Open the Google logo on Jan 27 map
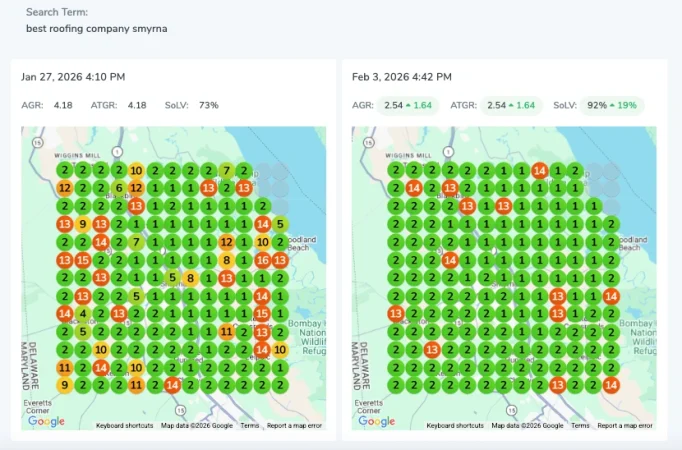This screenshot has height=450, width=682. point(46,422)
